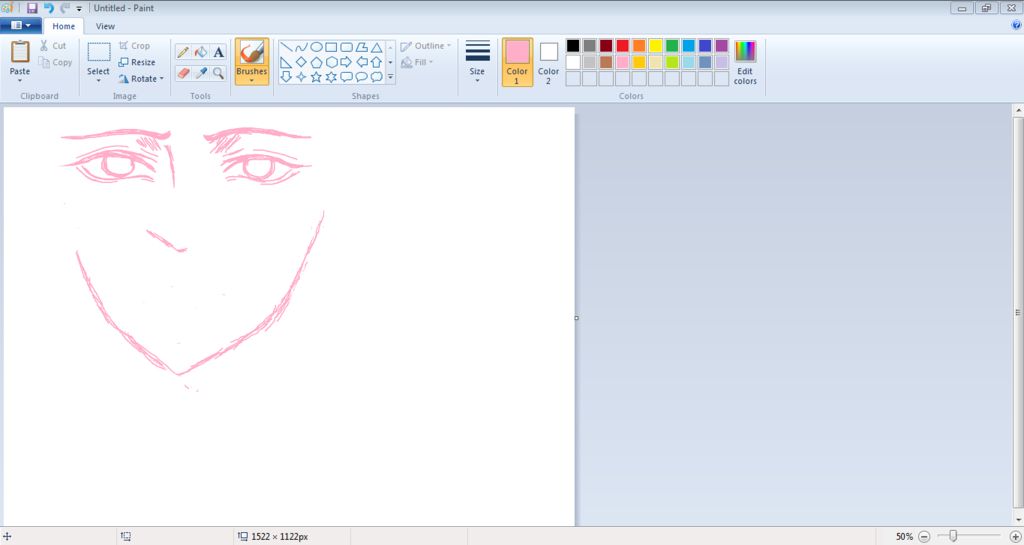Open the Customize Quick Access Toolbar dropdown
Viewport: 1024px width, 545px height.
pos(79,9)
